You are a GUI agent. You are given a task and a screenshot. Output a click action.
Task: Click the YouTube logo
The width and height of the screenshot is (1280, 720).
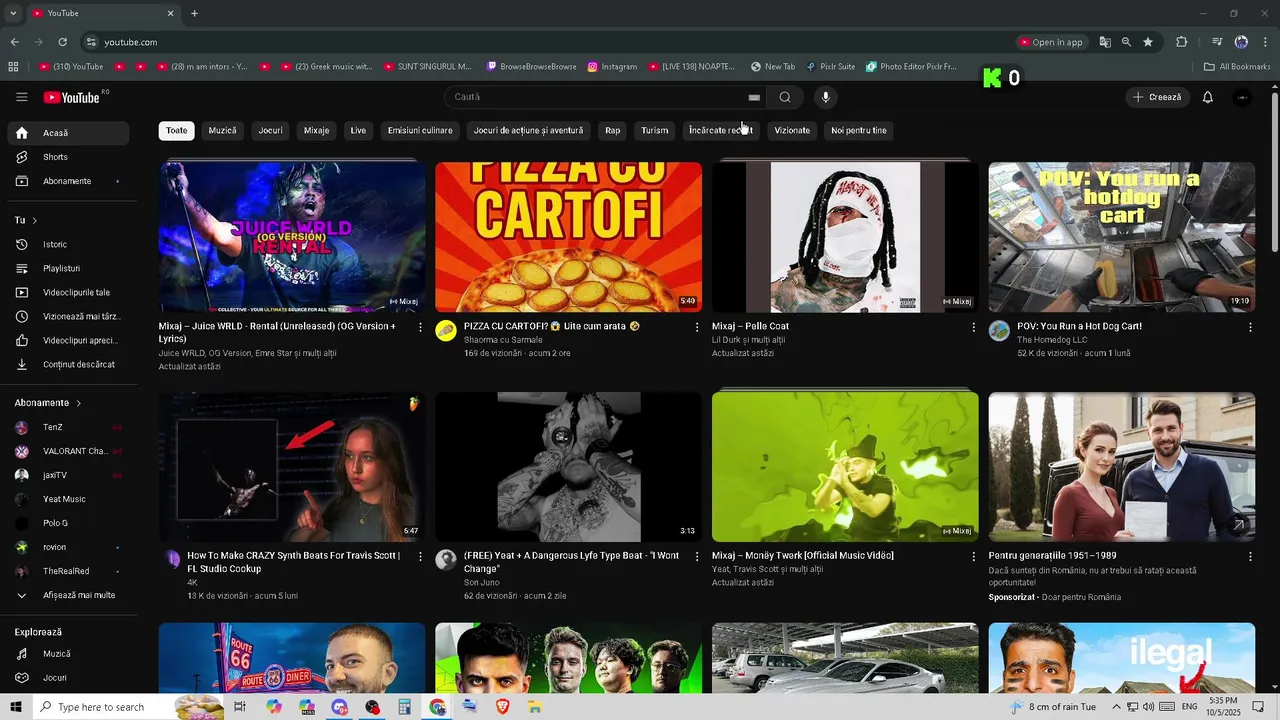(x=72, y=97)
